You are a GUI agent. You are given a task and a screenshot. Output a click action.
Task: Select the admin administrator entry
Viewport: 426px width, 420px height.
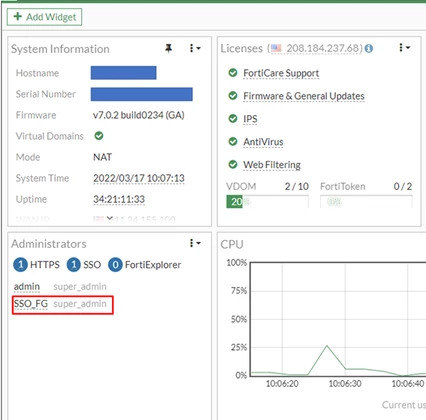[x=27, y=287]
